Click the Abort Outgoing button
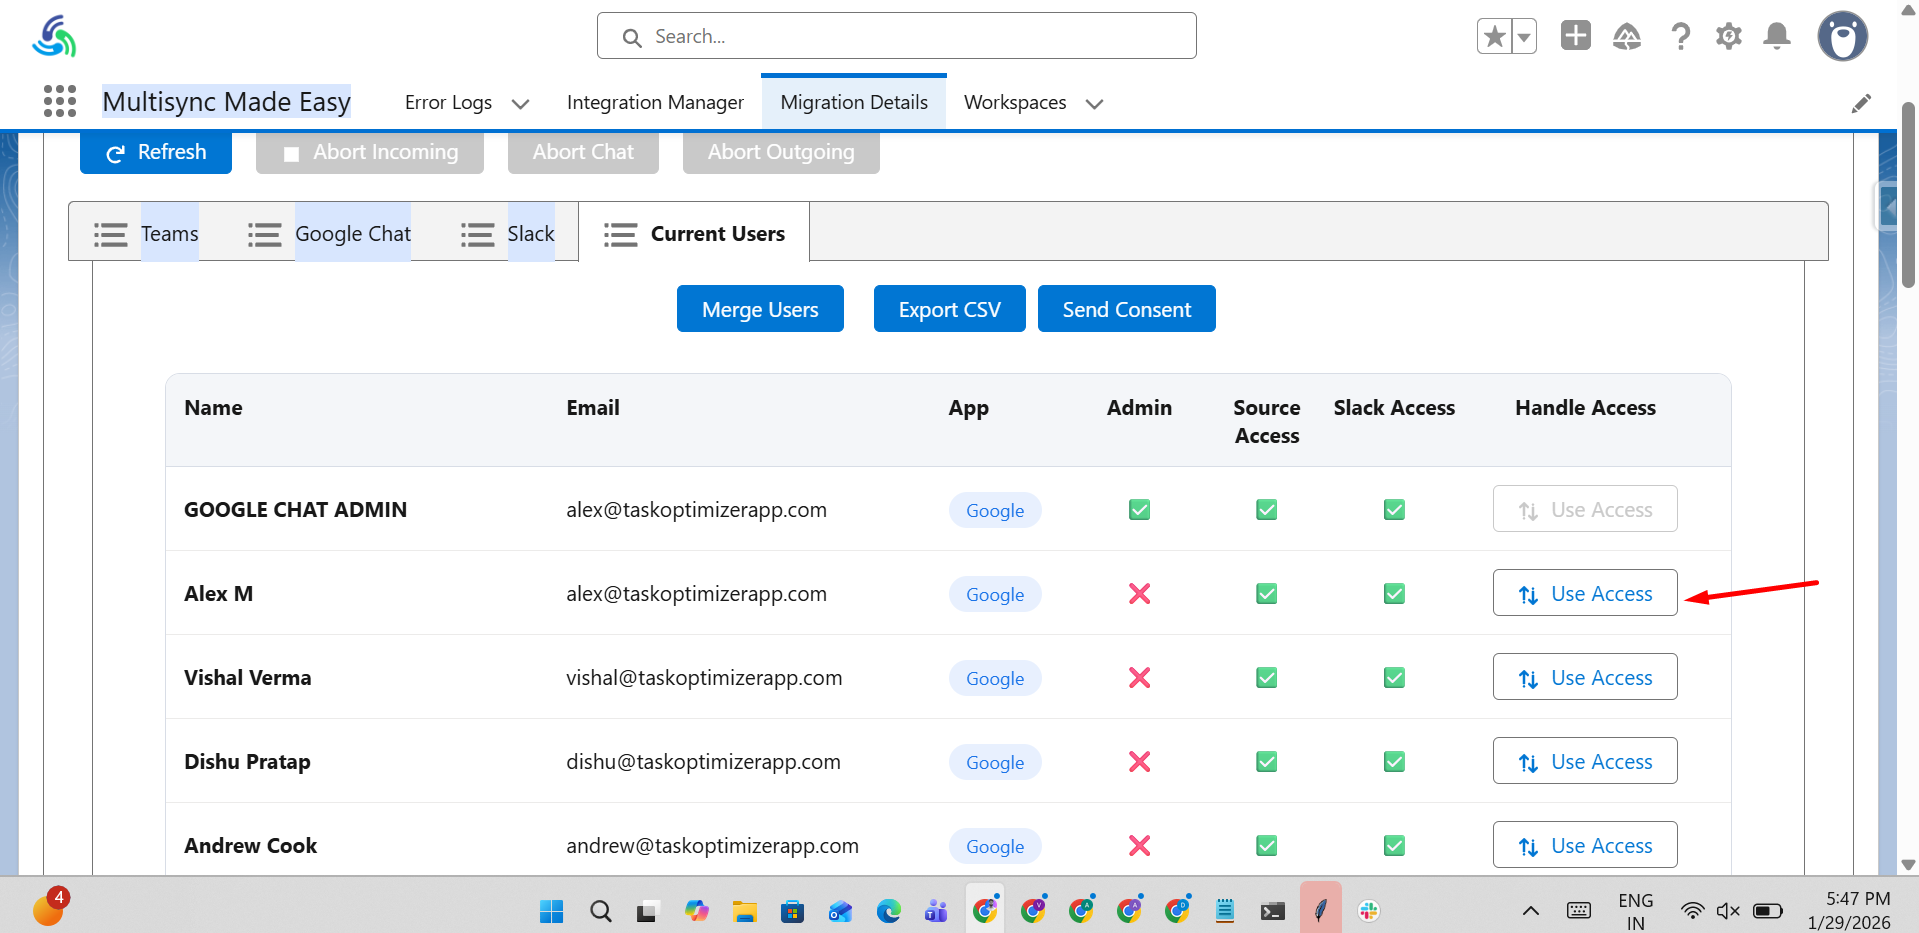This screenshot has height=933, width=1919. point(781,152)
